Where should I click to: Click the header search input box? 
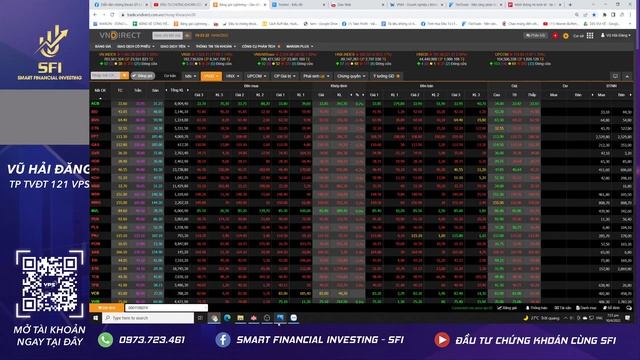point(168,36)
